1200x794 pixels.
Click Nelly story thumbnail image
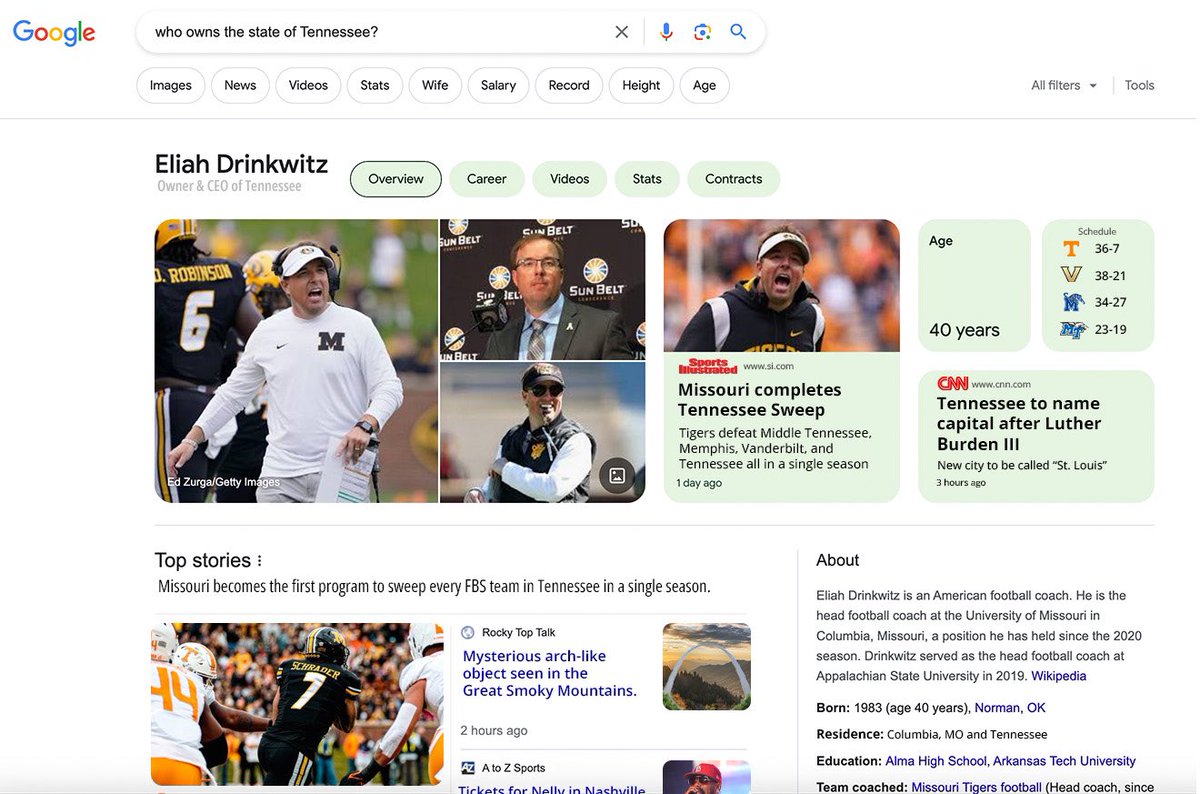(x=707, y=777)
